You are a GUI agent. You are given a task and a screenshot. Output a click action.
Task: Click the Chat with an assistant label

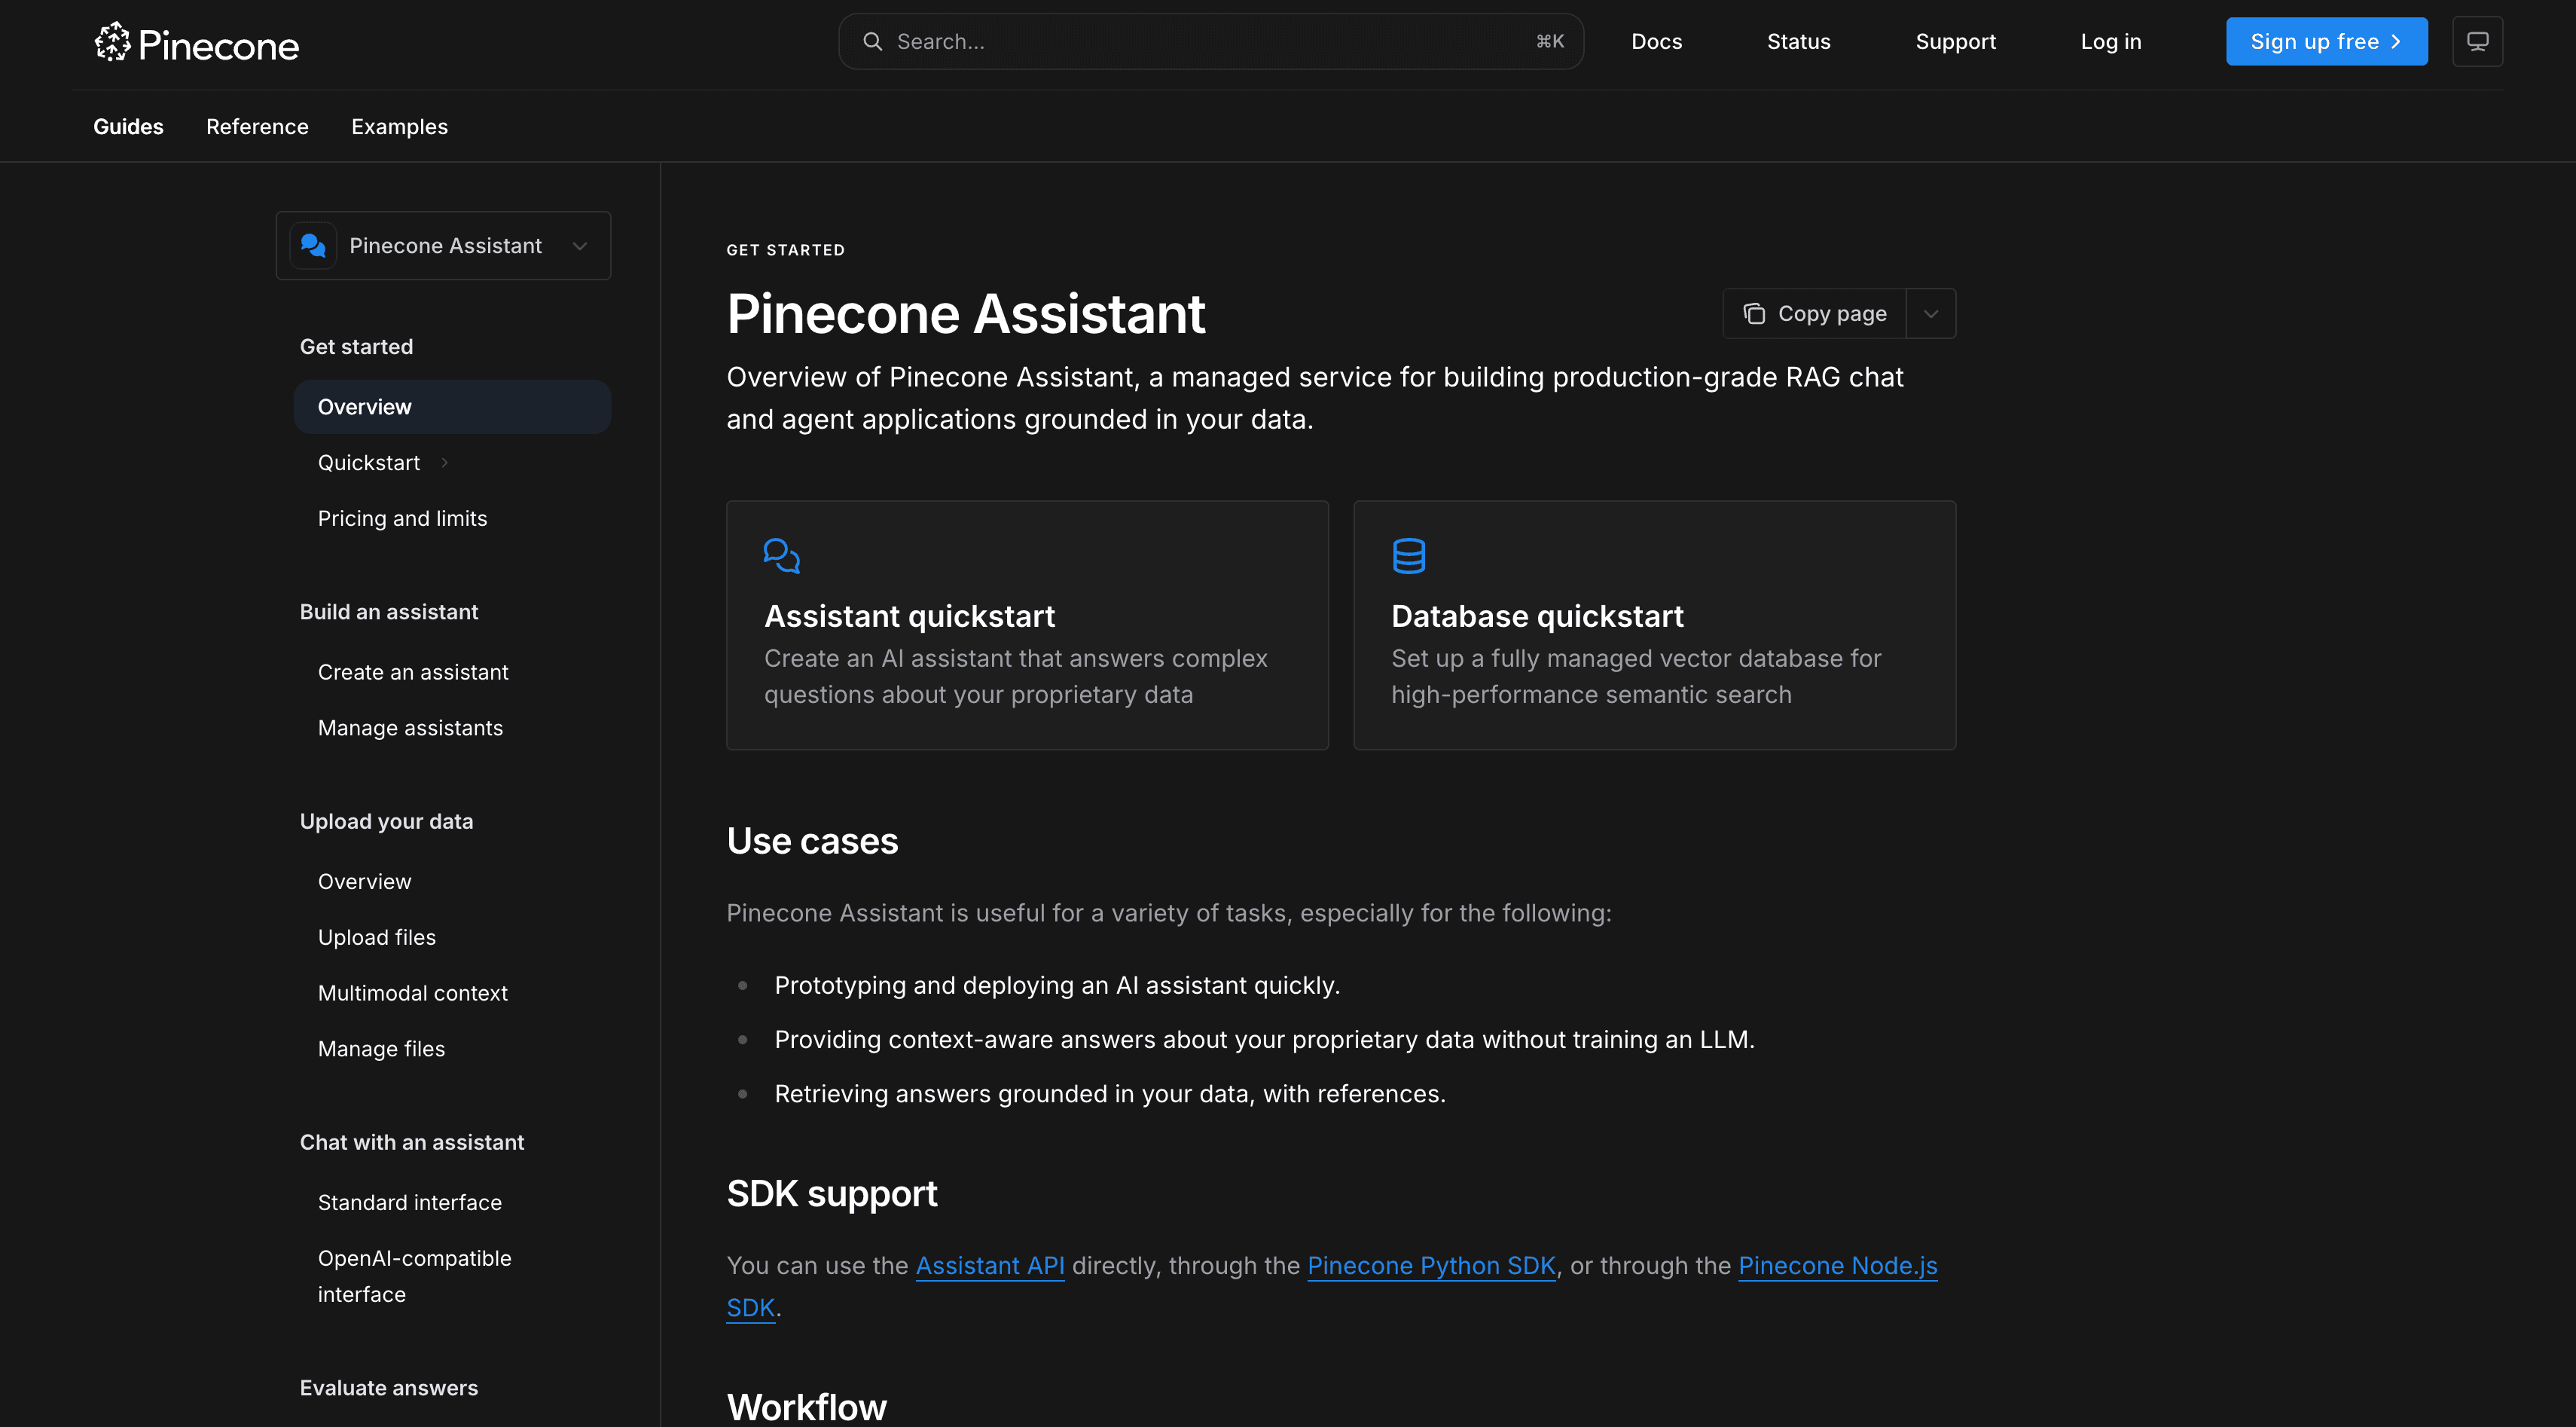[x=412, y=1143]
